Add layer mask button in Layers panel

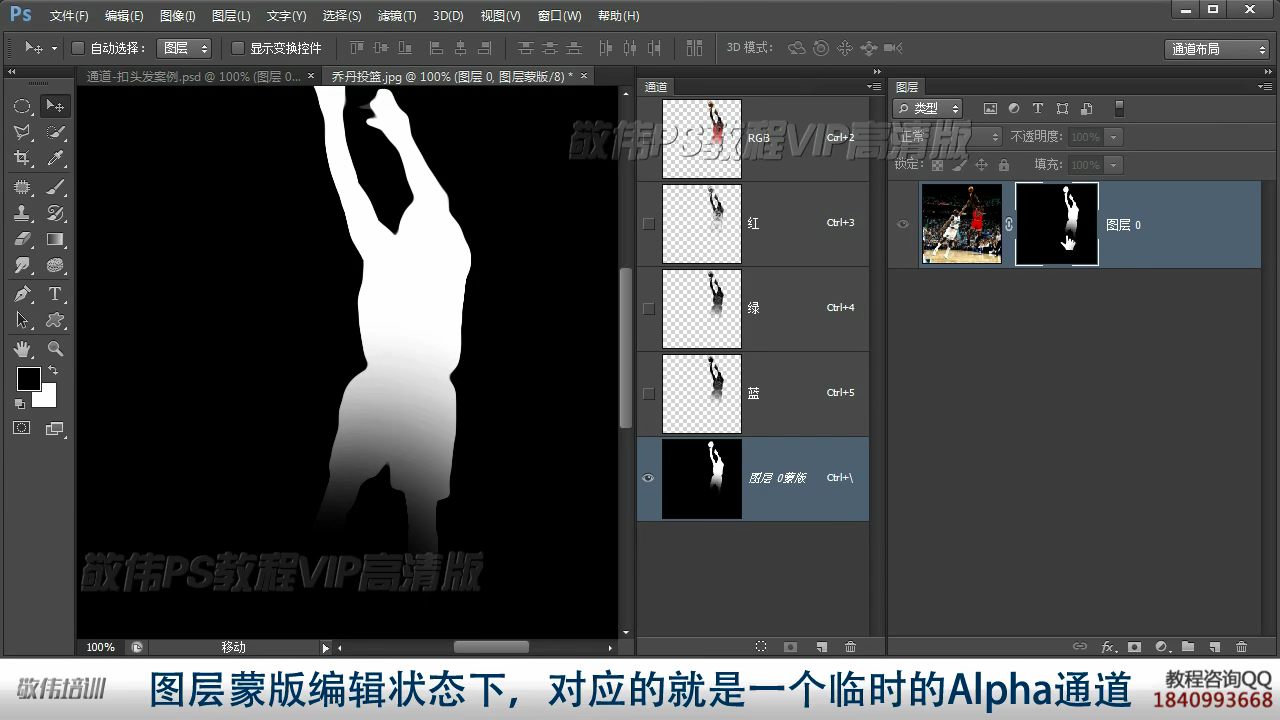point(1134,647)
